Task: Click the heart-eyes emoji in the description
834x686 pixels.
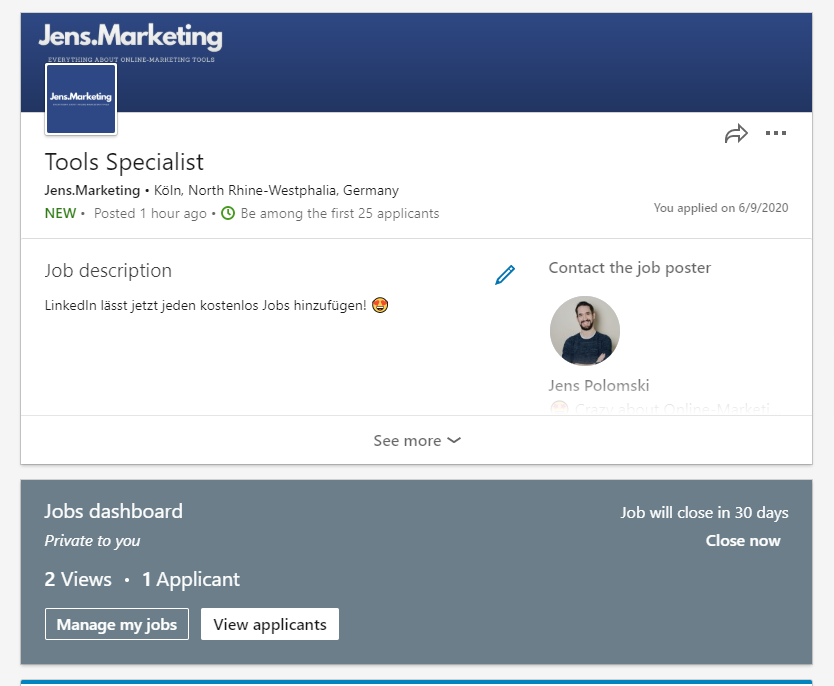Action: (x=380, y=305)
